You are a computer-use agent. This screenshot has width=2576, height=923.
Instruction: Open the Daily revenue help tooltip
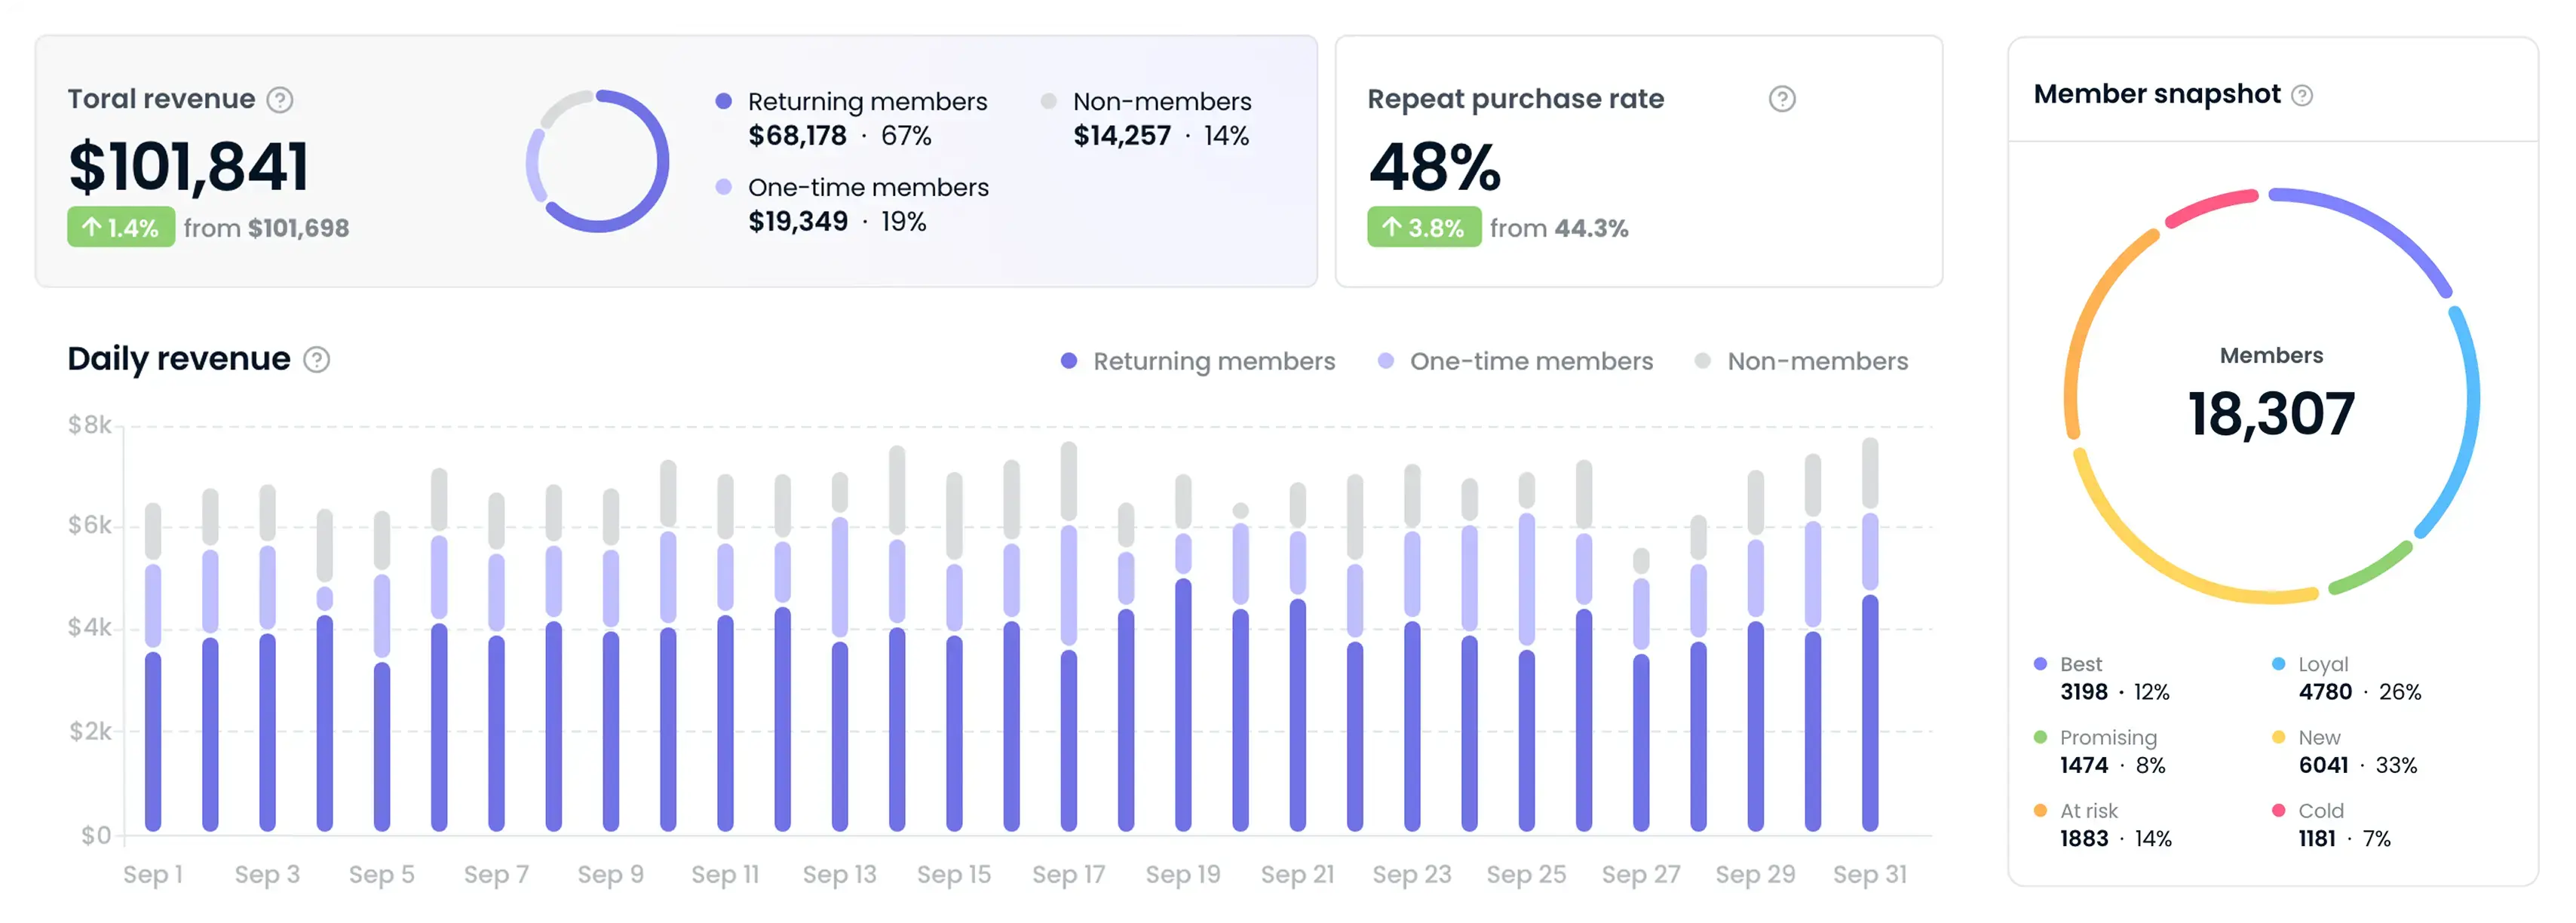point(316,360)
